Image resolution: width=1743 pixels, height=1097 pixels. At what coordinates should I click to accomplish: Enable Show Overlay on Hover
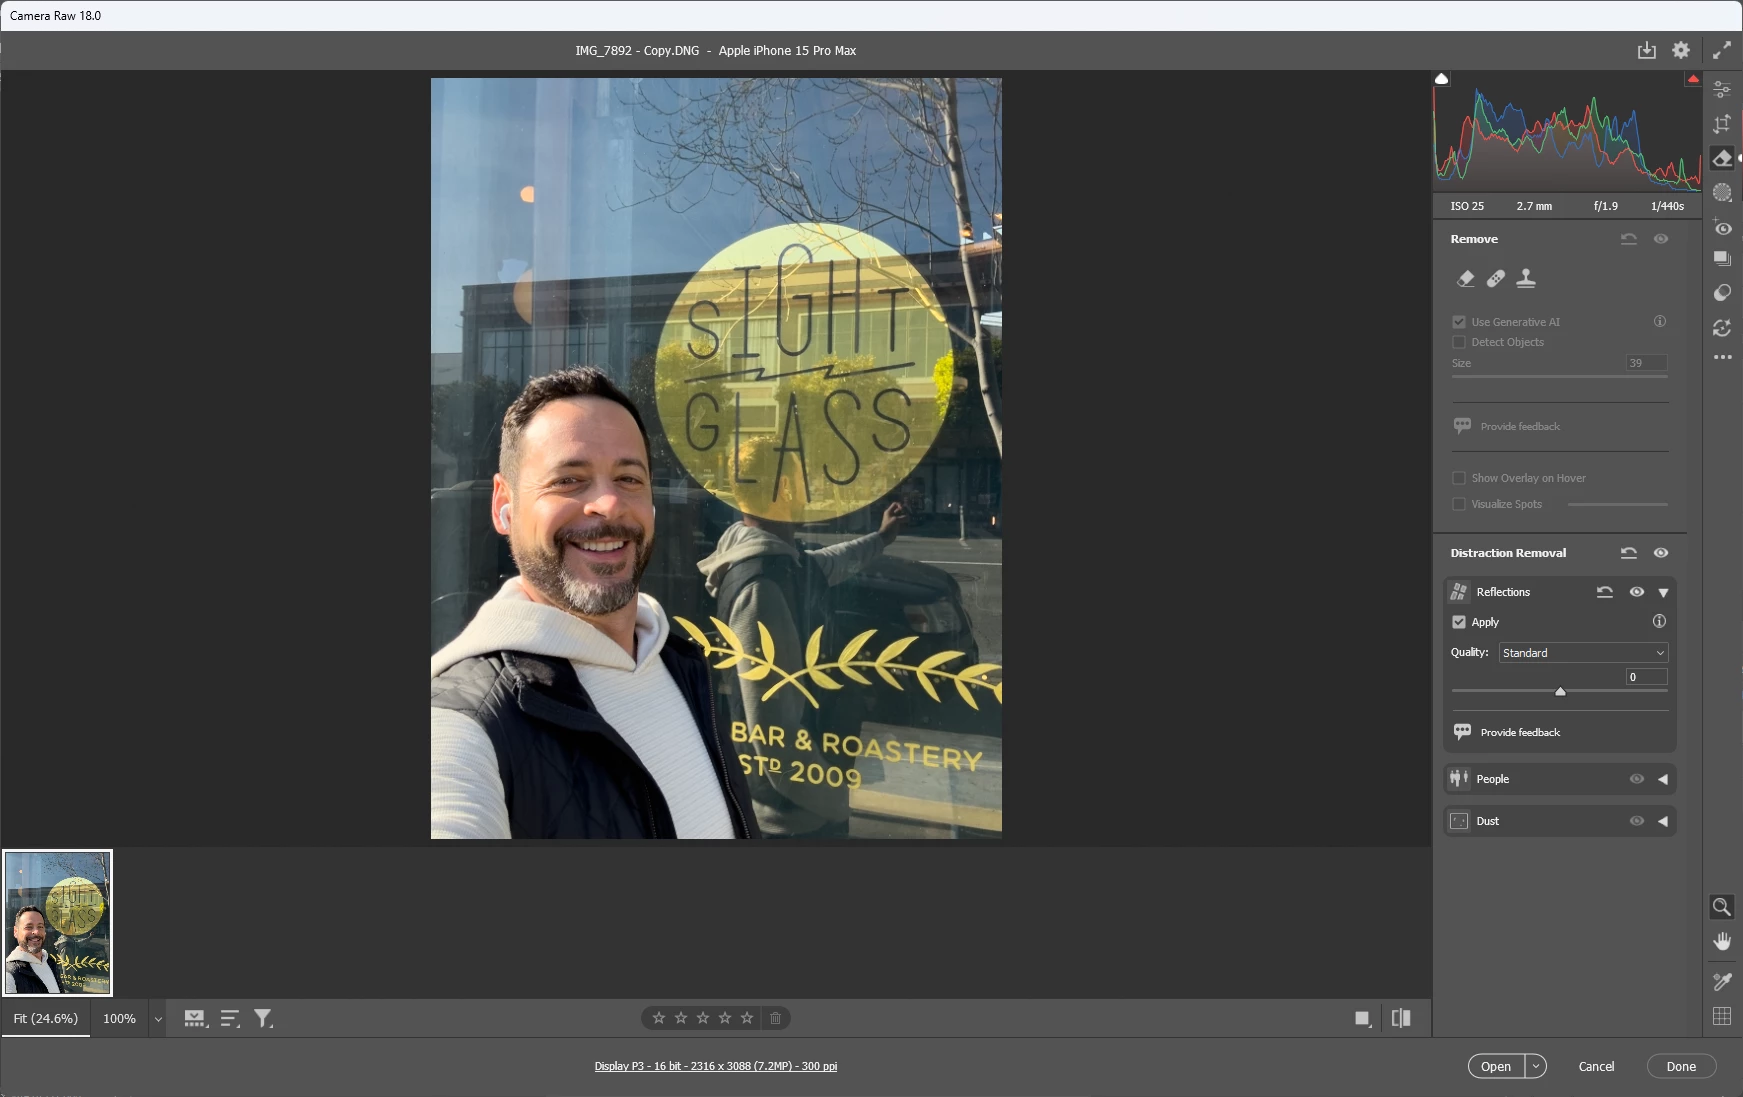[1459, 478]
